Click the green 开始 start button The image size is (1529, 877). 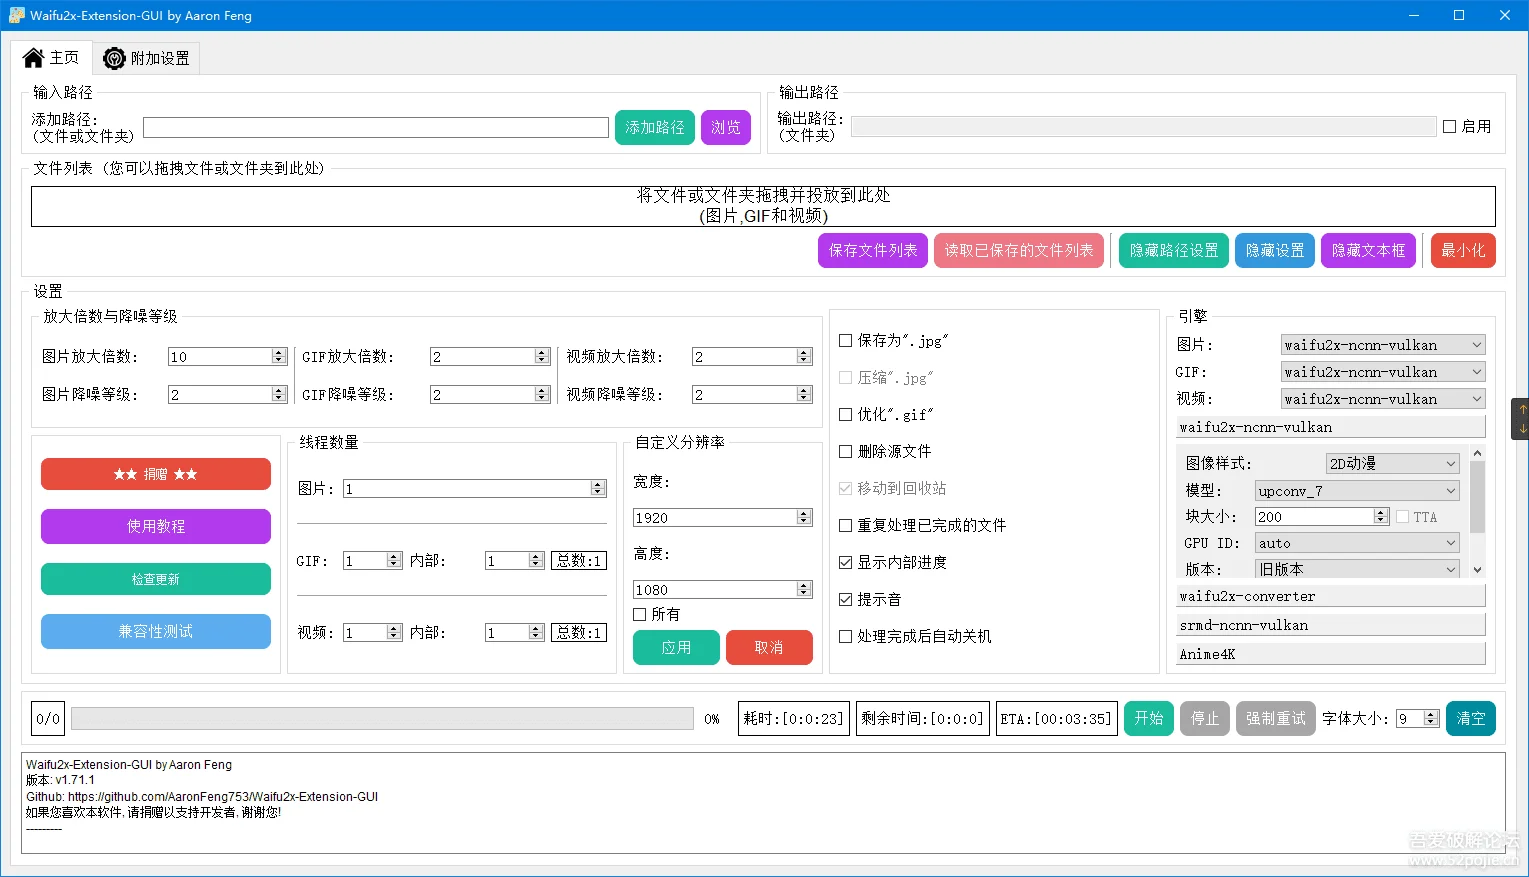1149,718
